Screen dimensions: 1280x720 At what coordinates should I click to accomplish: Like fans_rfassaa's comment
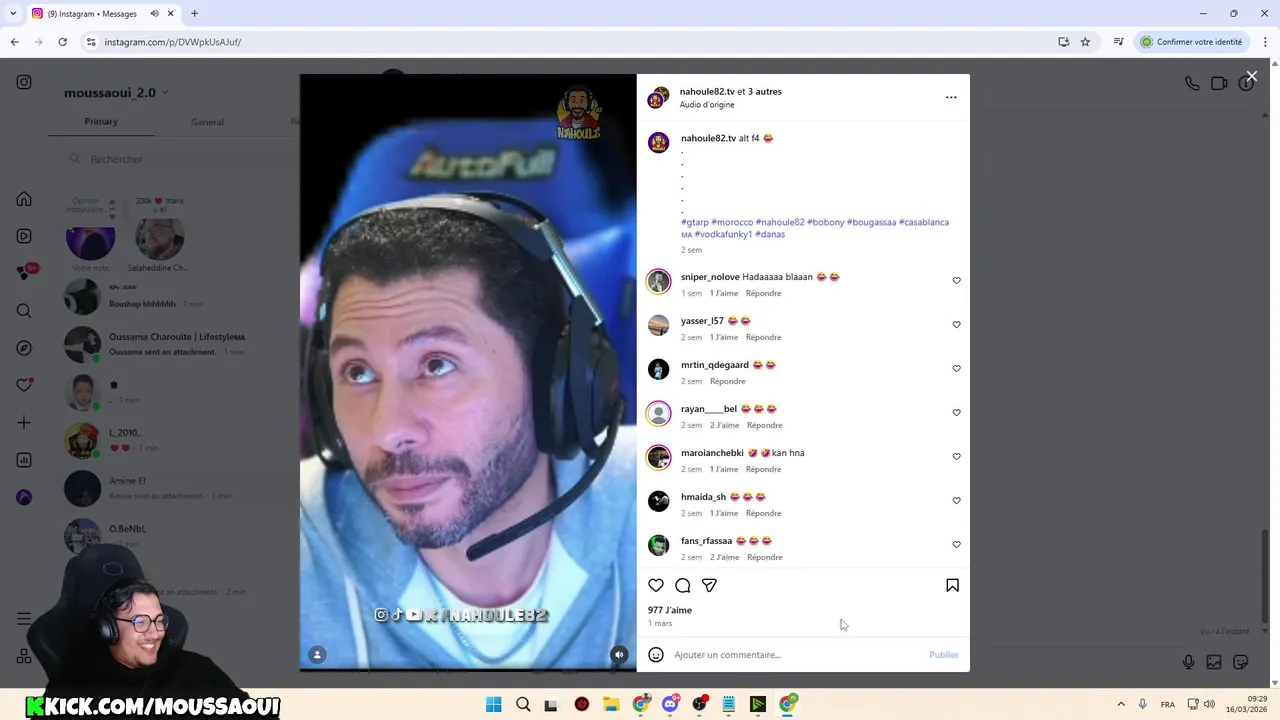click(956, 545)
